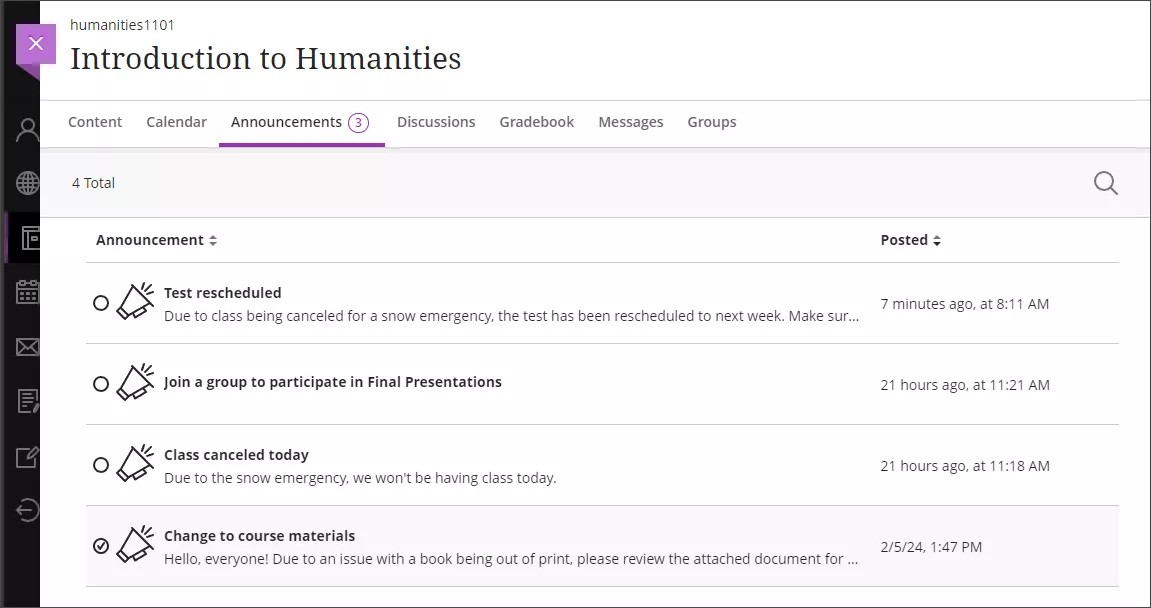Click the Introduction to Humanities course title
Image resolution: width=1151 pixels, height=608 pixels.
pos(265,58)
